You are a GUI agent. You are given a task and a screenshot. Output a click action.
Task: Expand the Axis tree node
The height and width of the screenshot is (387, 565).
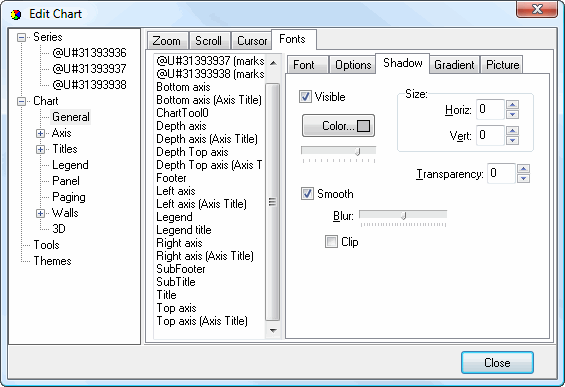click(40, 133)
